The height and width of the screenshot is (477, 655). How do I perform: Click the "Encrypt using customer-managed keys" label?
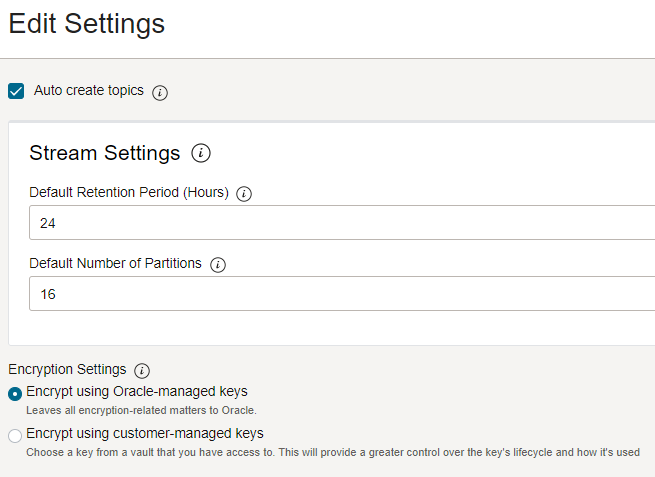[x=145, y=433]
